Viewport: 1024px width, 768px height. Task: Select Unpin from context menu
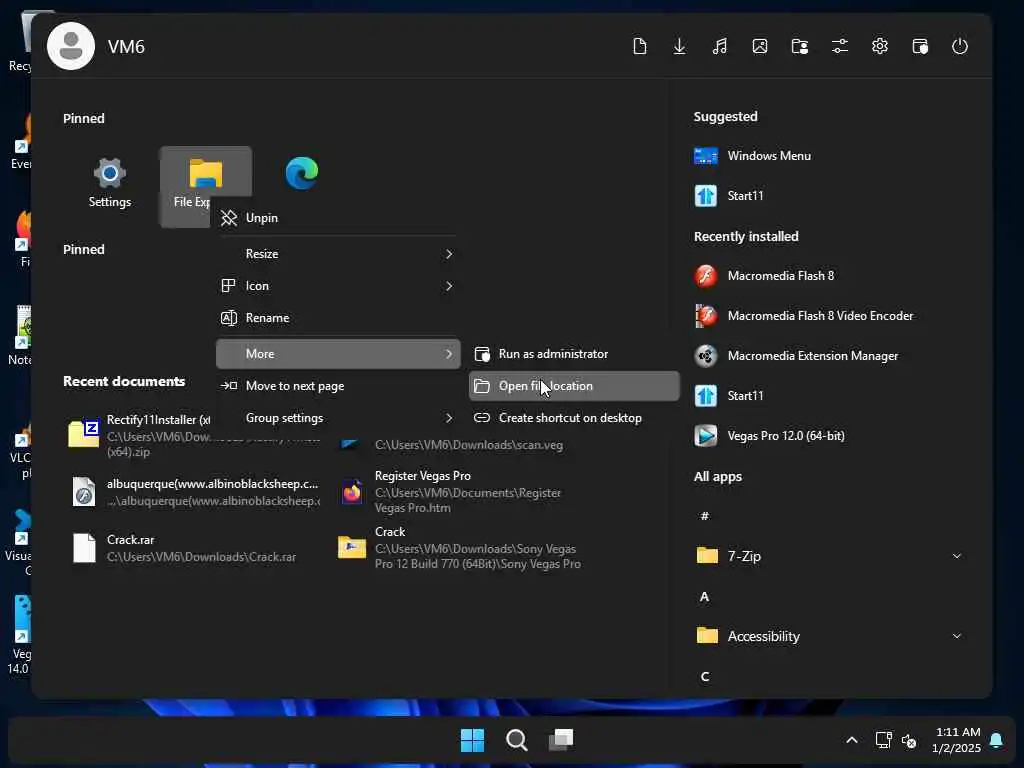pyautogui.click(x=338, y=218)
